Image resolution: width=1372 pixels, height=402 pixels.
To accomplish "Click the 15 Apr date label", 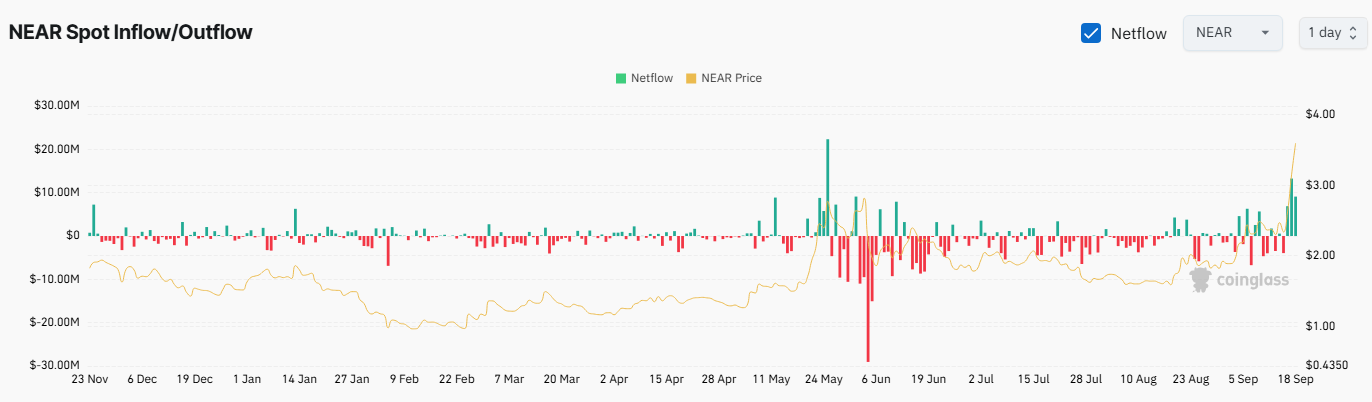I will pos(666,380).
